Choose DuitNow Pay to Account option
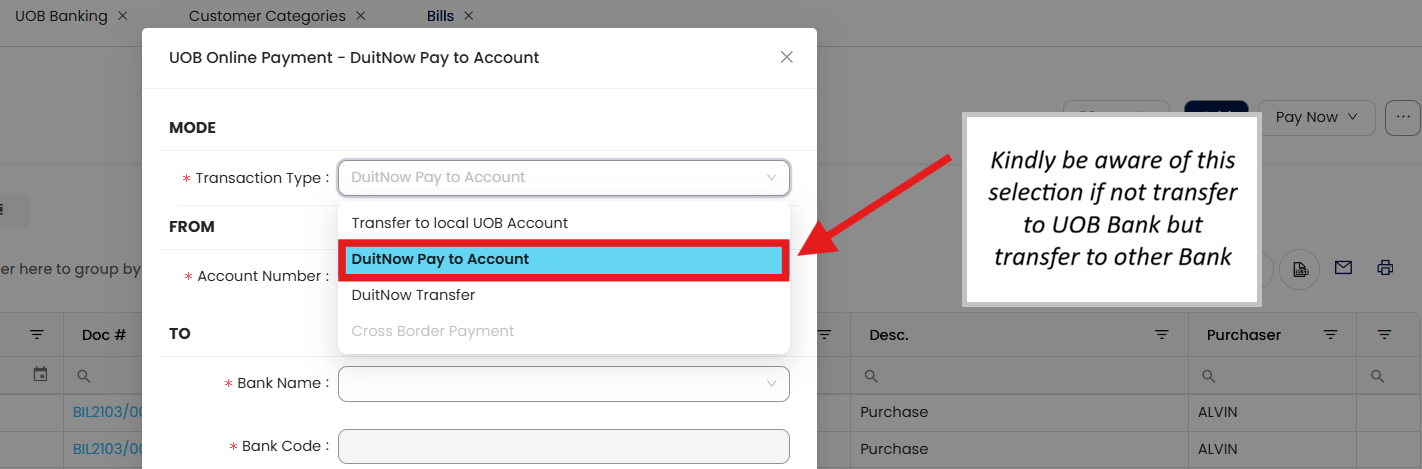Viewport: 1422px width, 469px height. [440, 259]
